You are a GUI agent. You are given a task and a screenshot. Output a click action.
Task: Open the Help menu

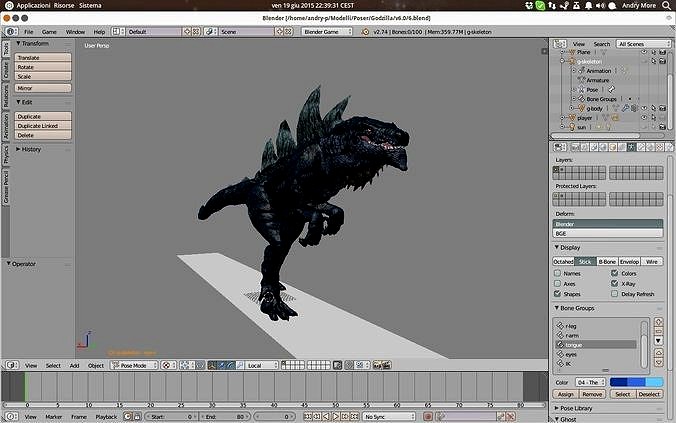tap(99, 31)
